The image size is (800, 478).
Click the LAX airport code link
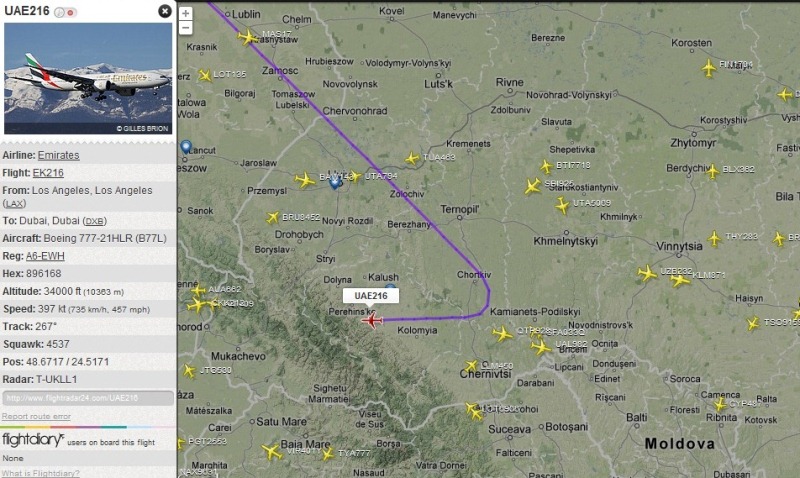pos(14,204)
